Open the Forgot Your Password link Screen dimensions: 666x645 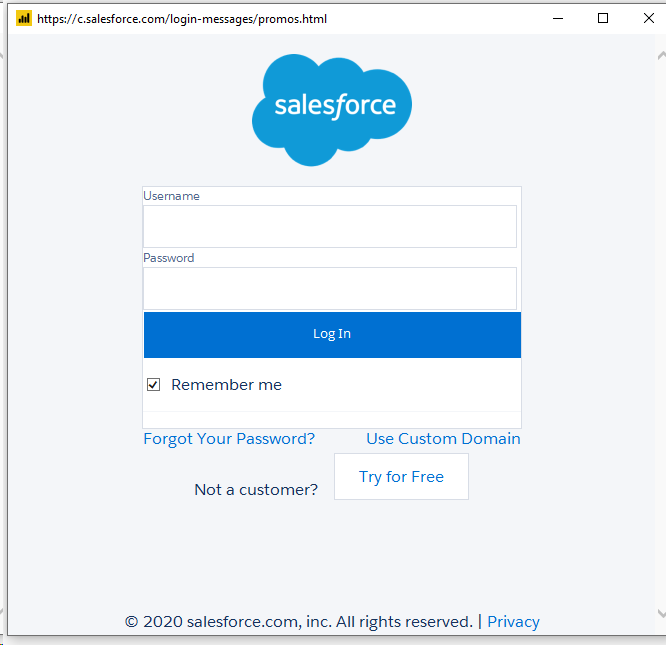click(229, 439)
